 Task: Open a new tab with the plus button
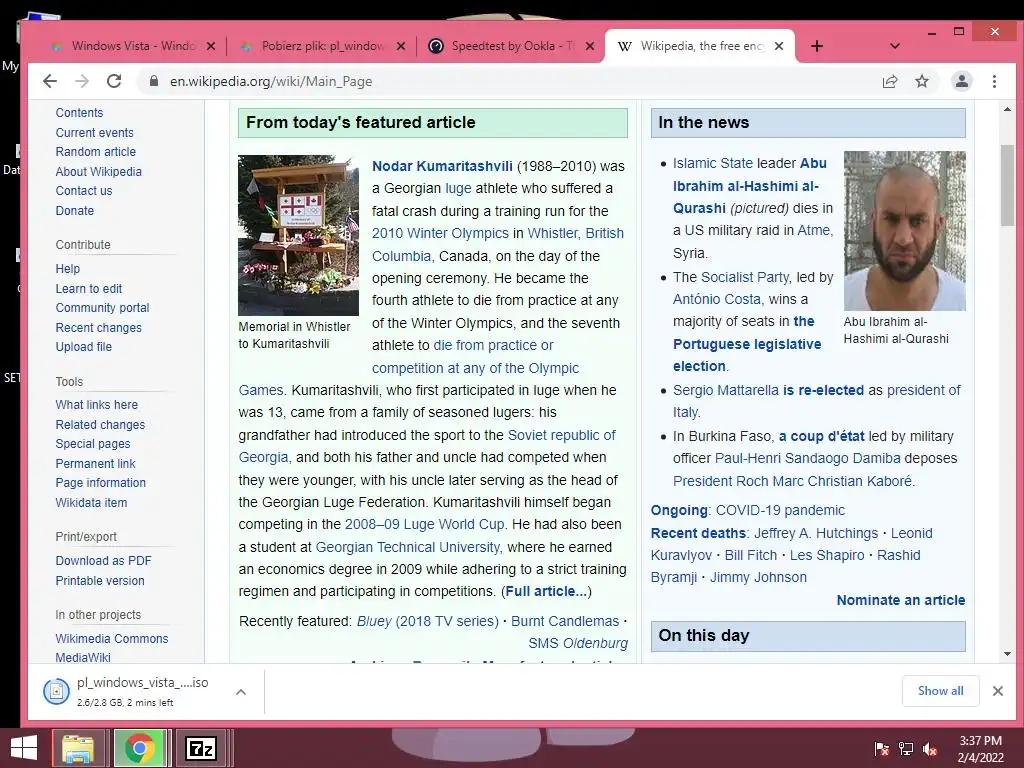(816, 46)
